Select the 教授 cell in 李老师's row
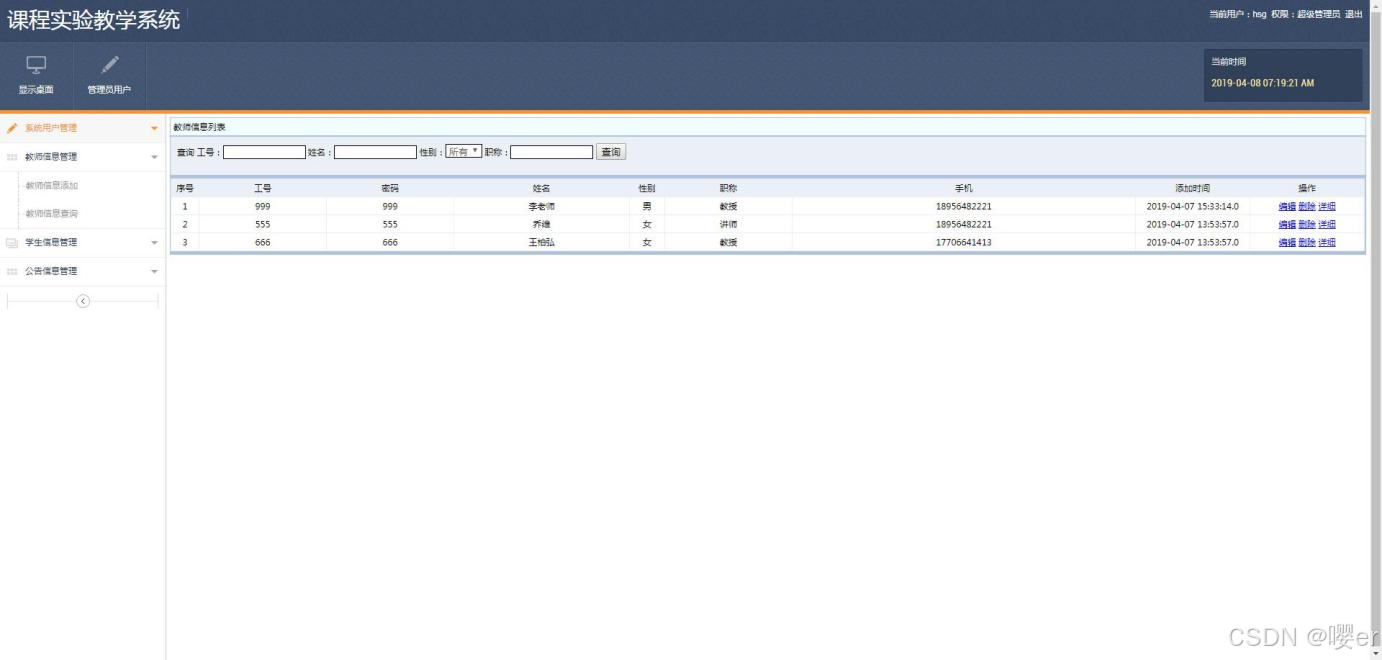1382x660 pixels. point(728,207)
